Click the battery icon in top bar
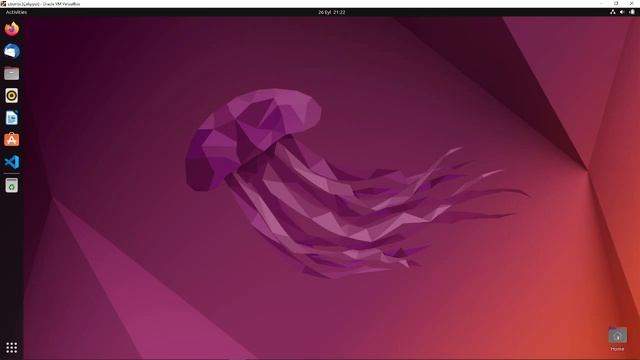This screenshot has width=640, height=360. [x=632, y=12]
